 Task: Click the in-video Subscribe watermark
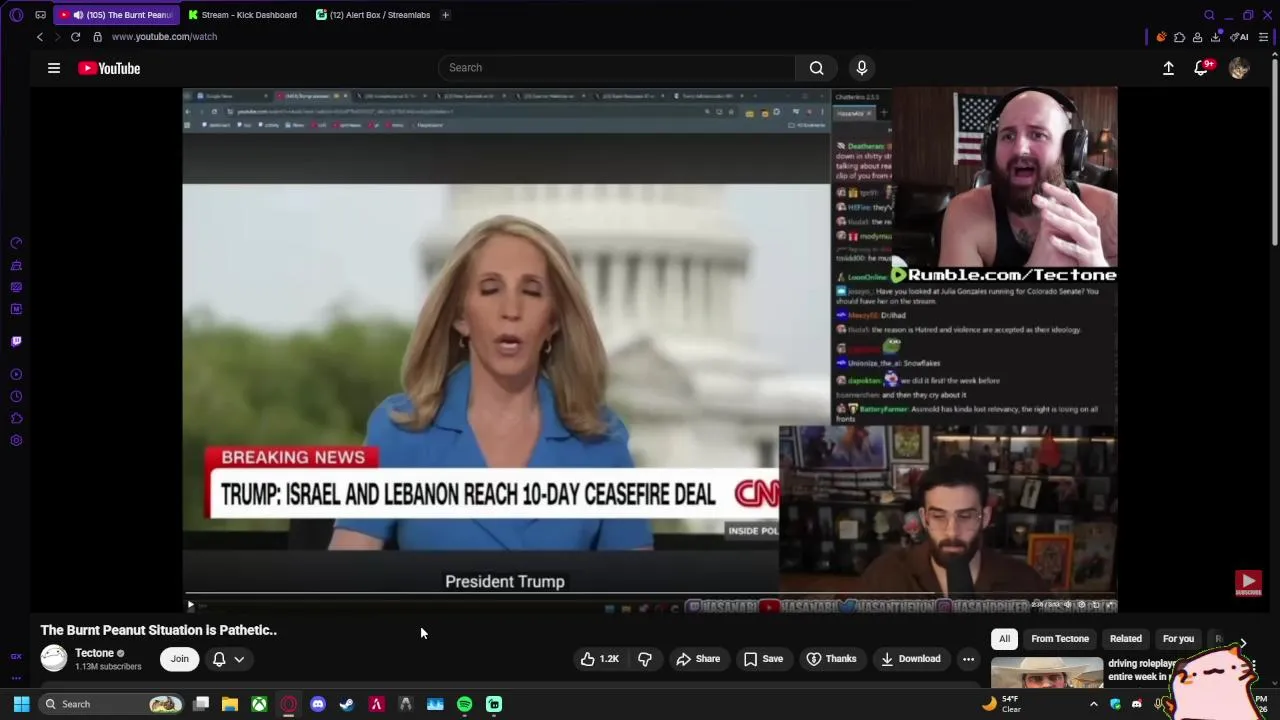(x=1248, y=583)
